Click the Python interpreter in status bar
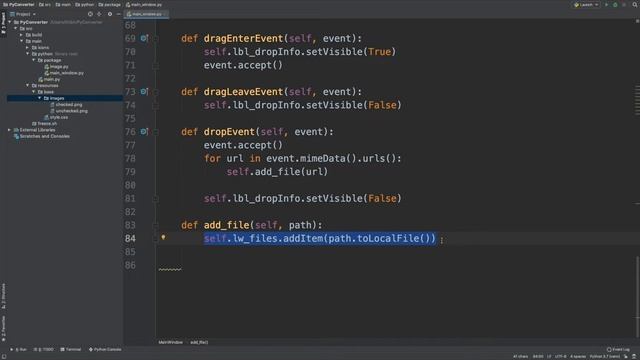This screenshot has height=360, width=640. tap(604, 356)
